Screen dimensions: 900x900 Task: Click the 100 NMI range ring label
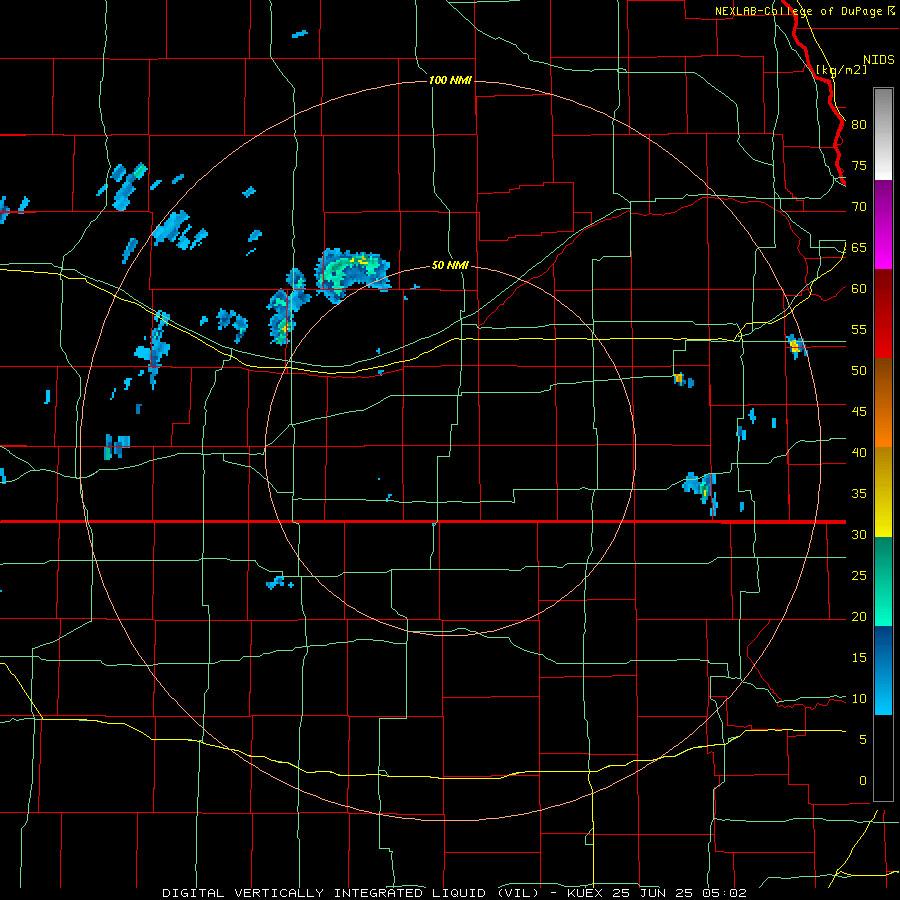tap(450, 80)
